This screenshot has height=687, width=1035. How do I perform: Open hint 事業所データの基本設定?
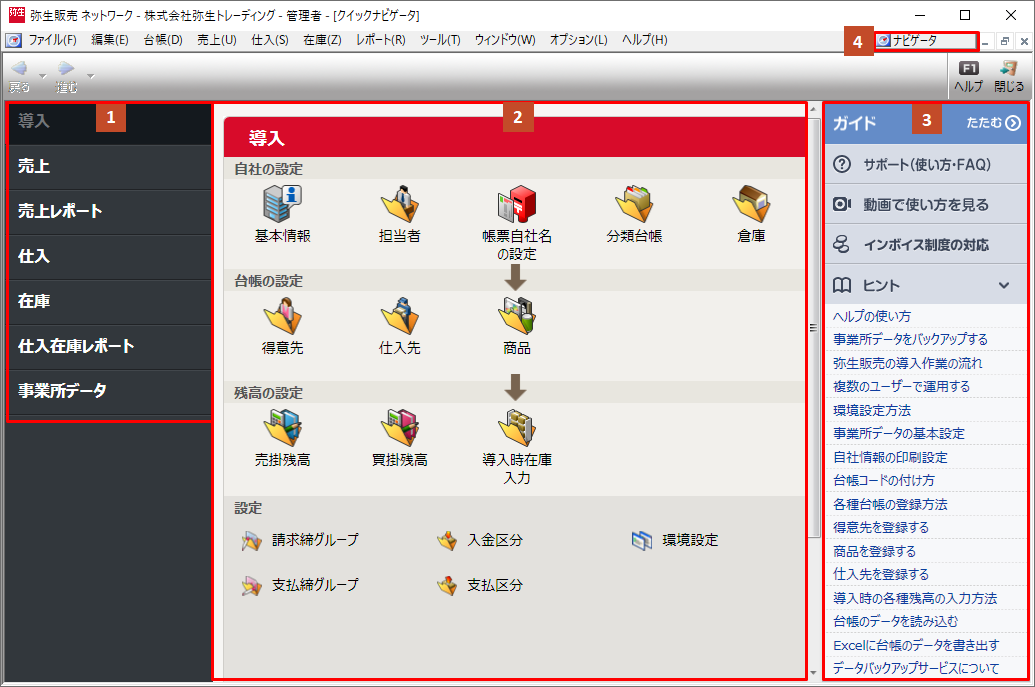pyautogui.click(x=898, y=433)
